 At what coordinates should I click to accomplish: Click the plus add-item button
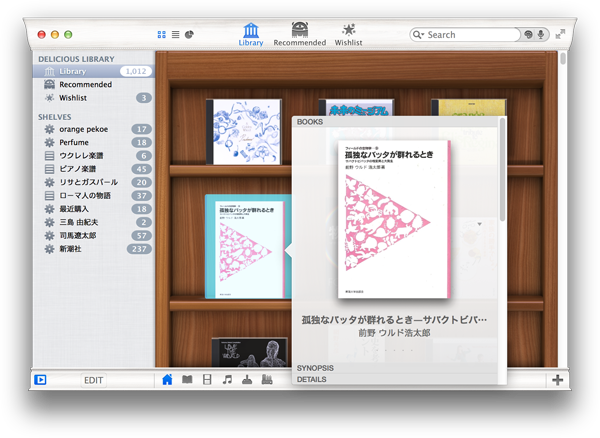click(557, 380)
